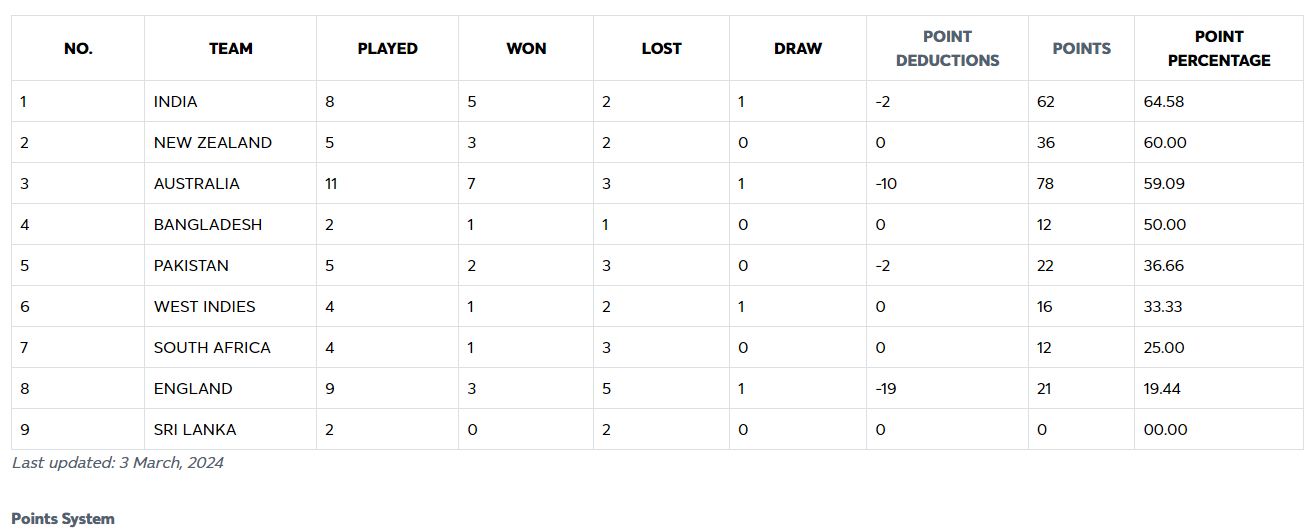The image size is (1316, 530).
Task: Click the AUSTRALIA team name
Action: pos(197,184)
